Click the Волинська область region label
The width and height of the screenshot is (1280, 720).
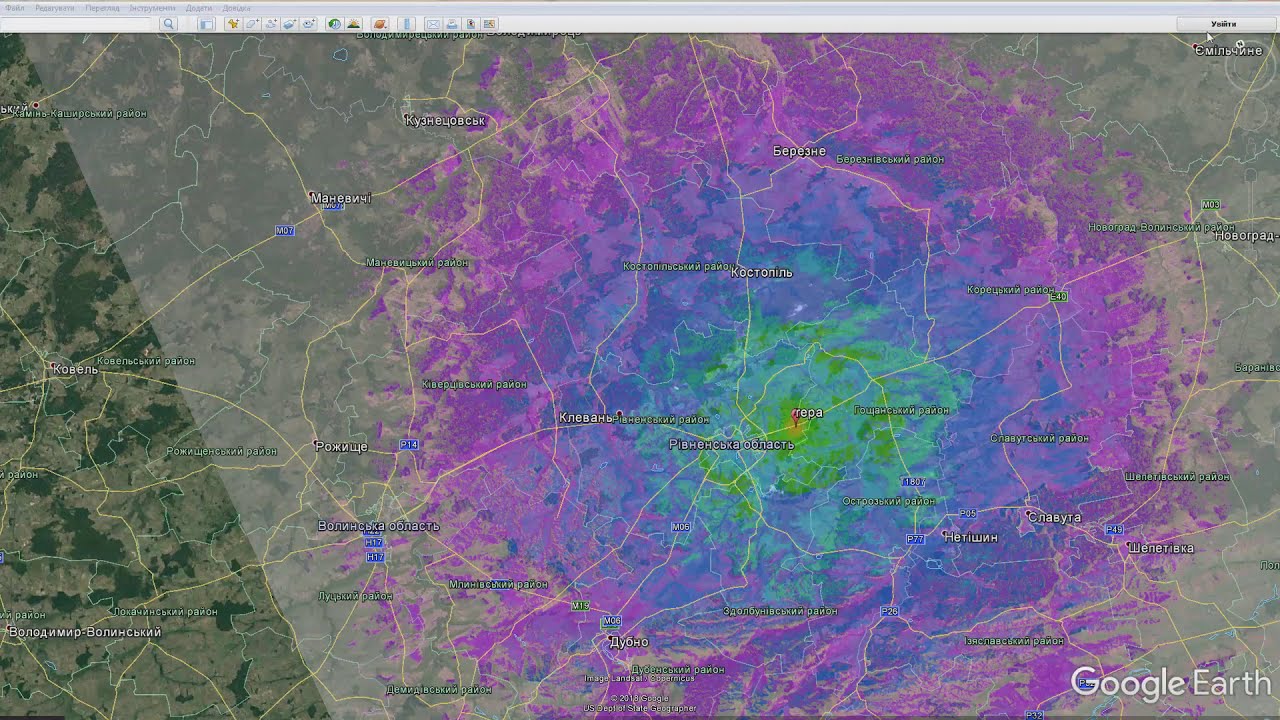(x=379, y=526)
